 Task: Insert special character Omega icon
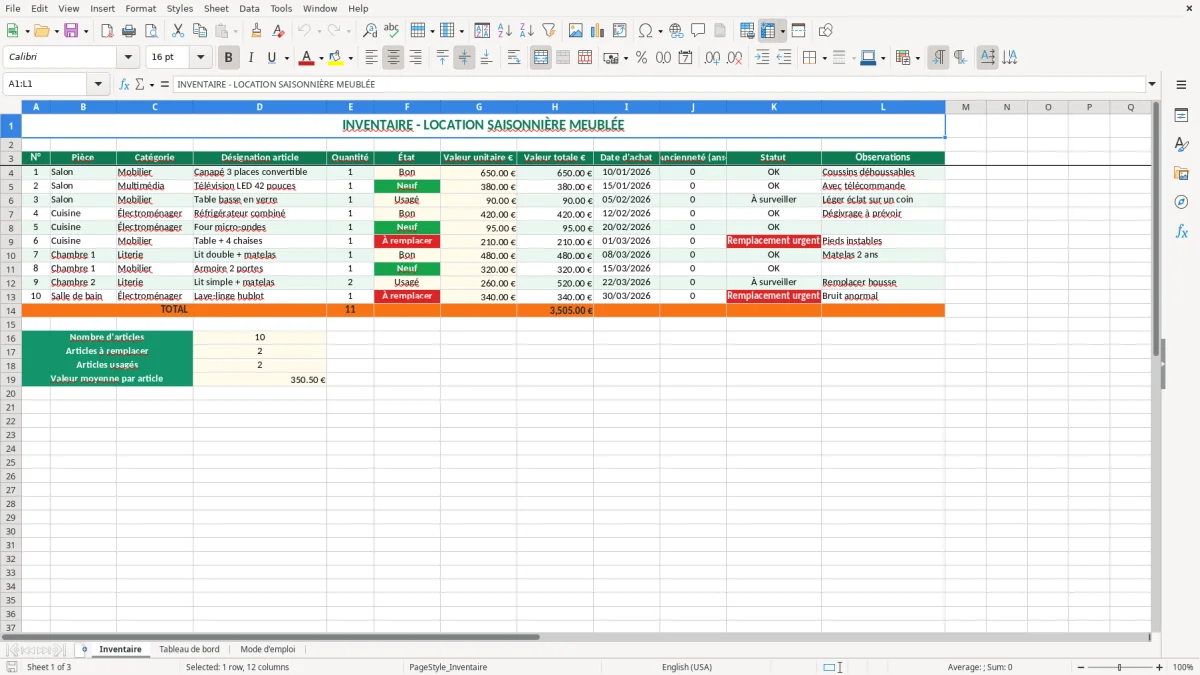coord(645,31)
